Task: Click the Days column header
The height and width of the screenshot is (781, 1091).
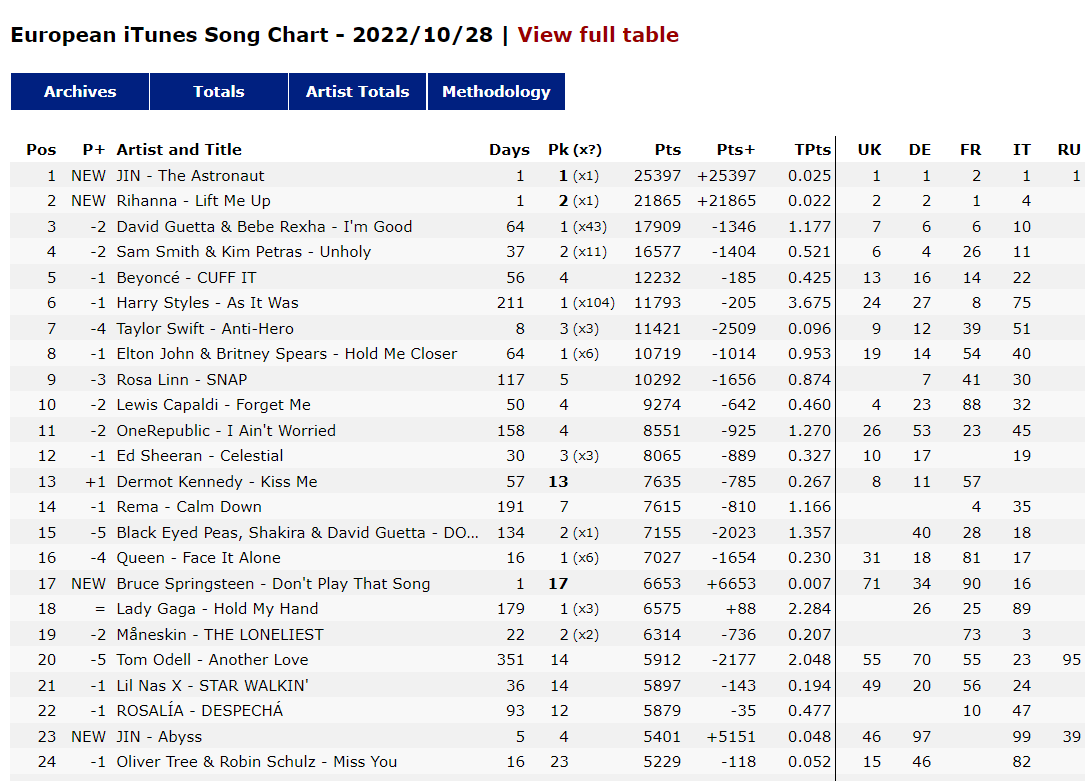Action: click(509, 150)
